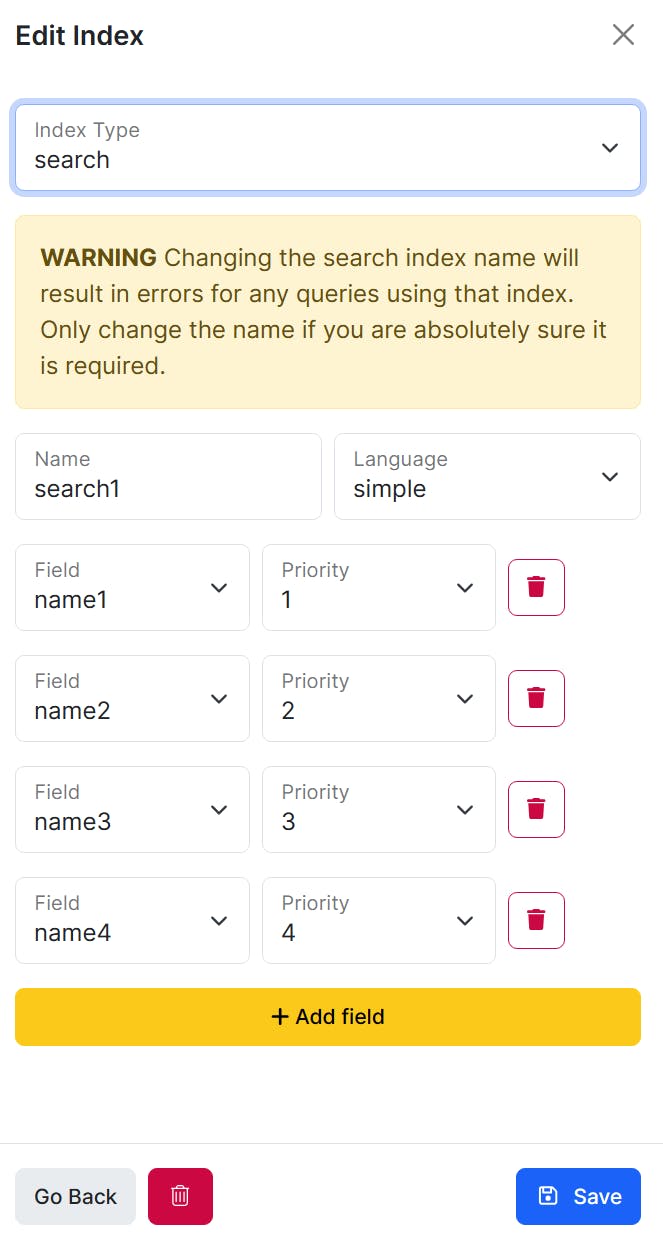This screenshot has width=663, height=1244.
Task: Click the yellow Add field button
Action: click(x=327, y=1017)
